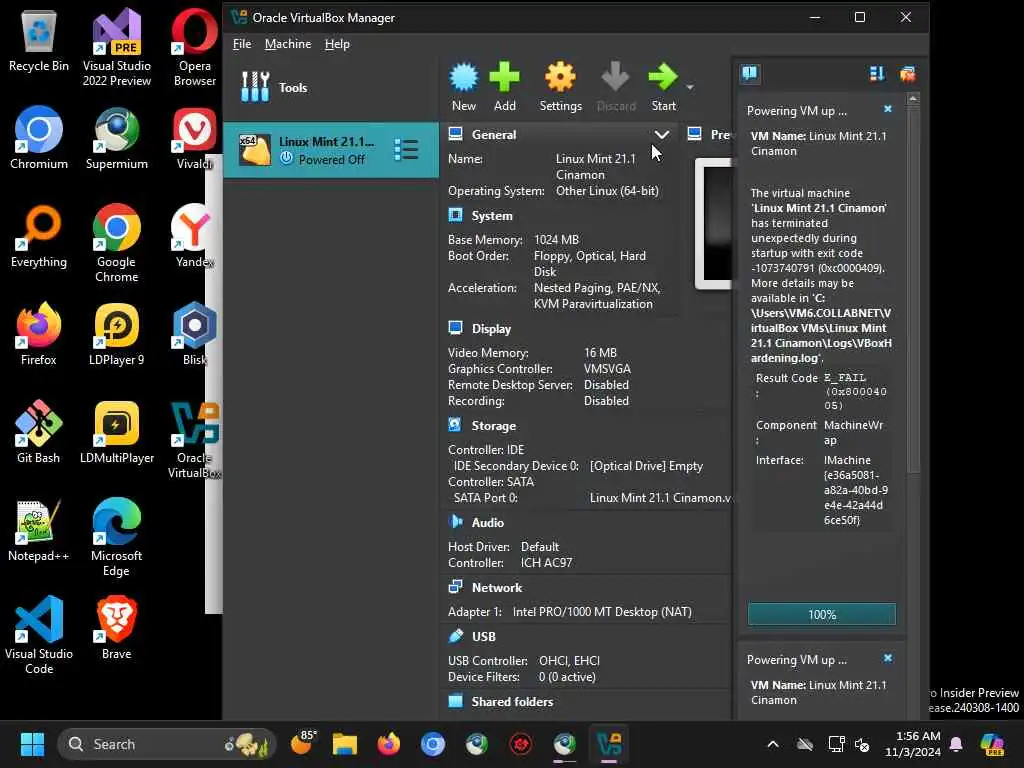The width and height of the screenshot is (1024, 768).
Task: Click the Base Memory value 1024 MB
Action: [x=556, y=240]
